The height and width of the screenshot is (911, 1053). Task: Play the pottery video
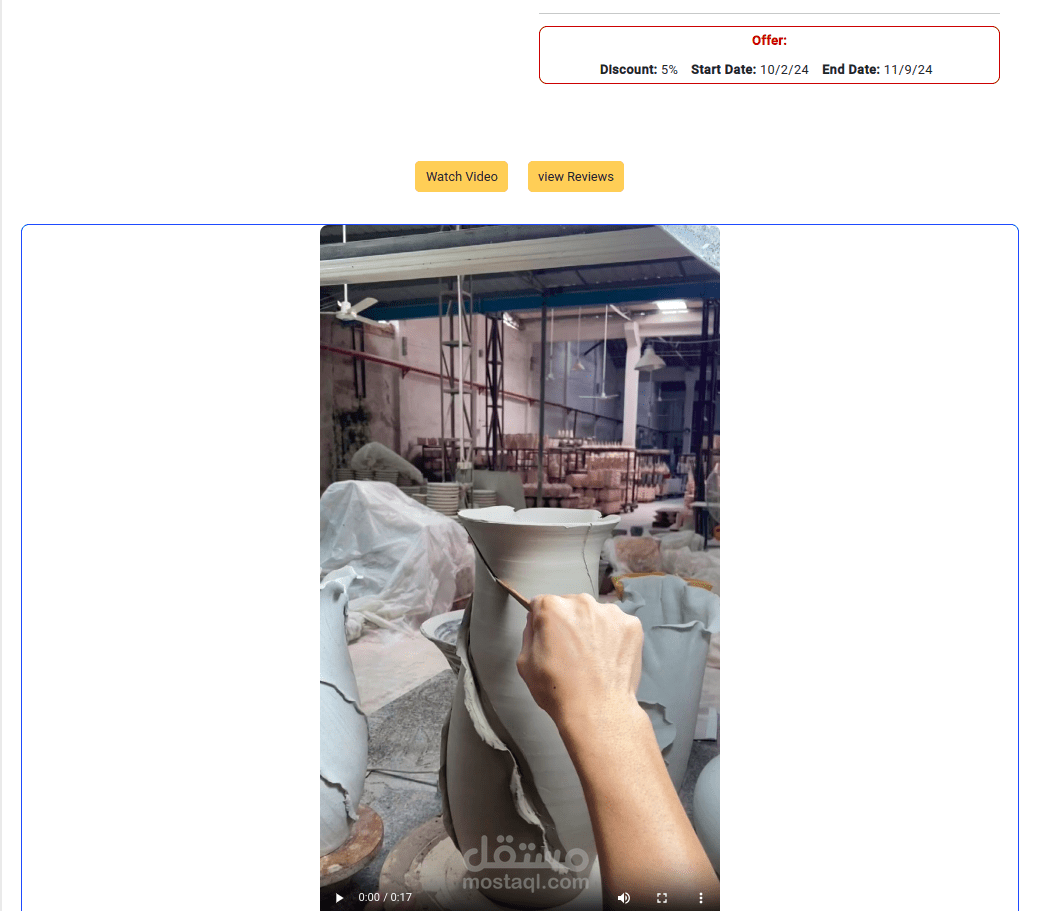coord(339,898)
